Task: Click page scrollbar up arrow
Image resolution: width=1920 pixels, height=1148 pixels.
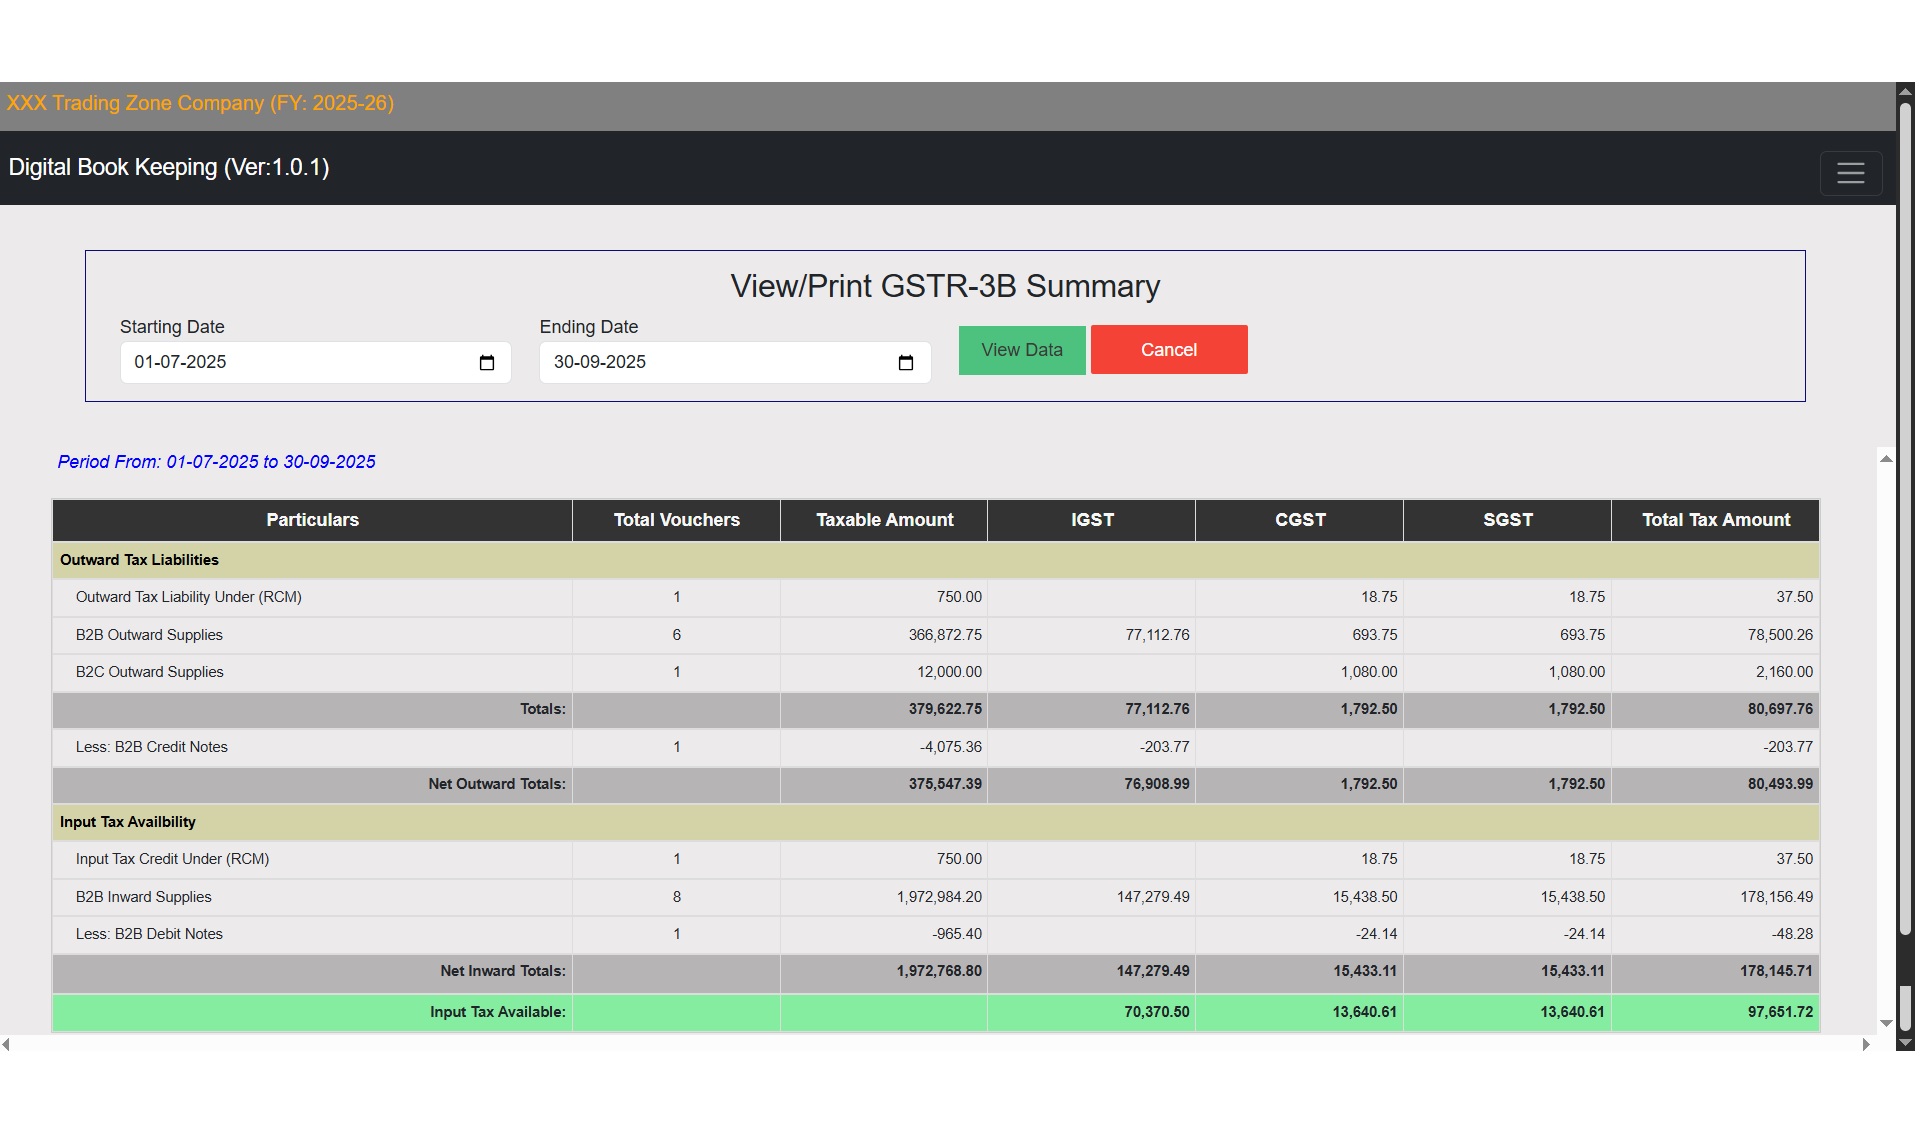Action: tap(1906, 91)
